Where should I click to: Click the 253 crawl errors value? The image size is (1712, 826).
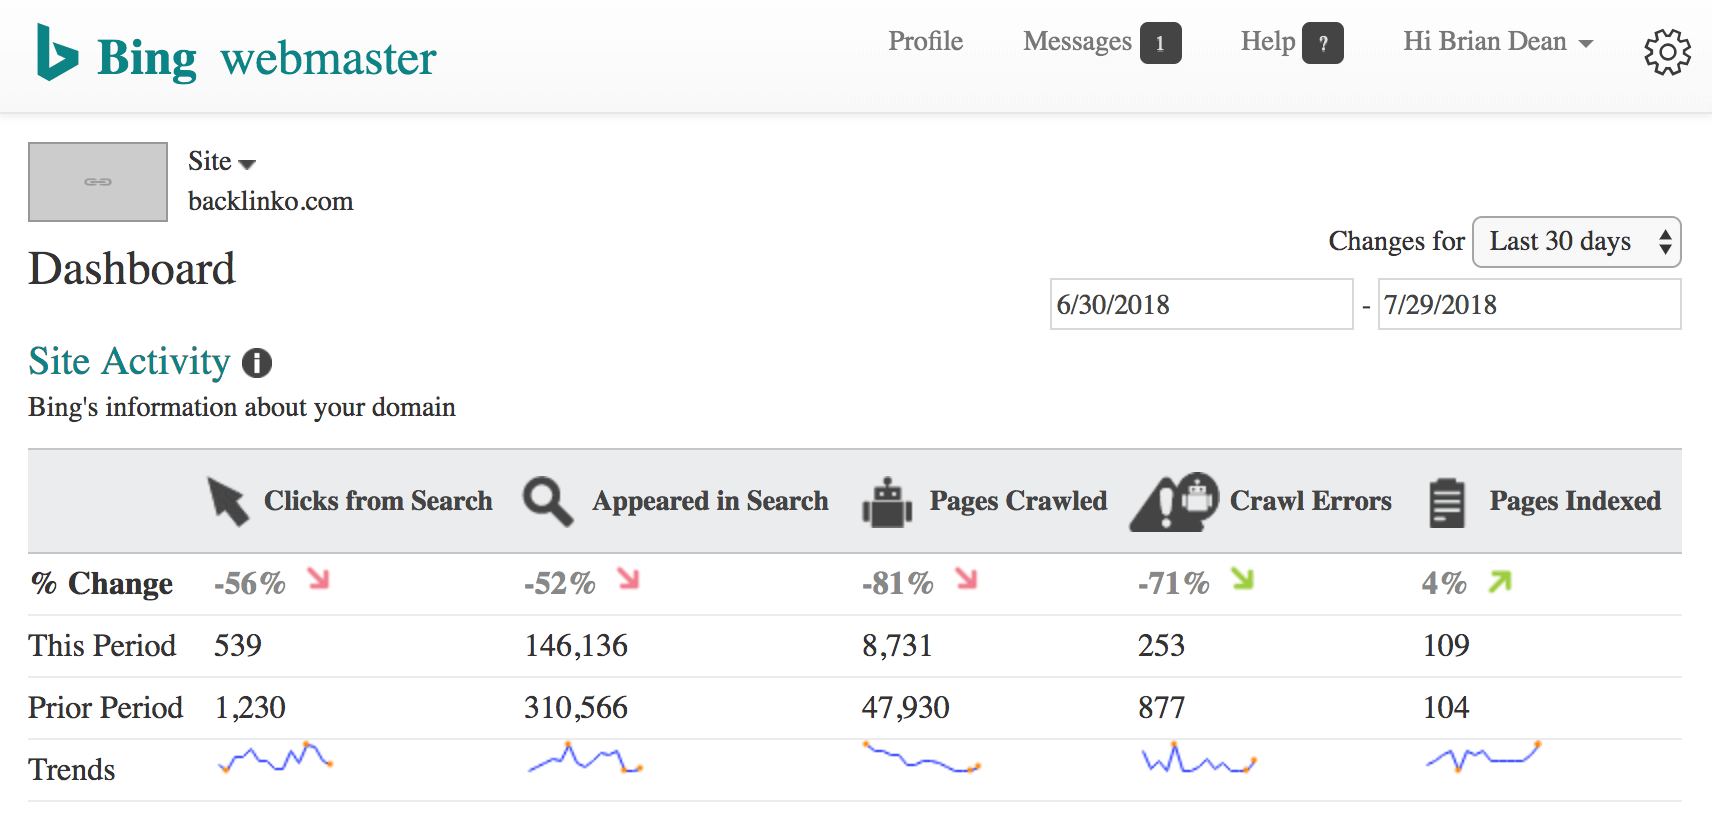[x=1161, y=646]
